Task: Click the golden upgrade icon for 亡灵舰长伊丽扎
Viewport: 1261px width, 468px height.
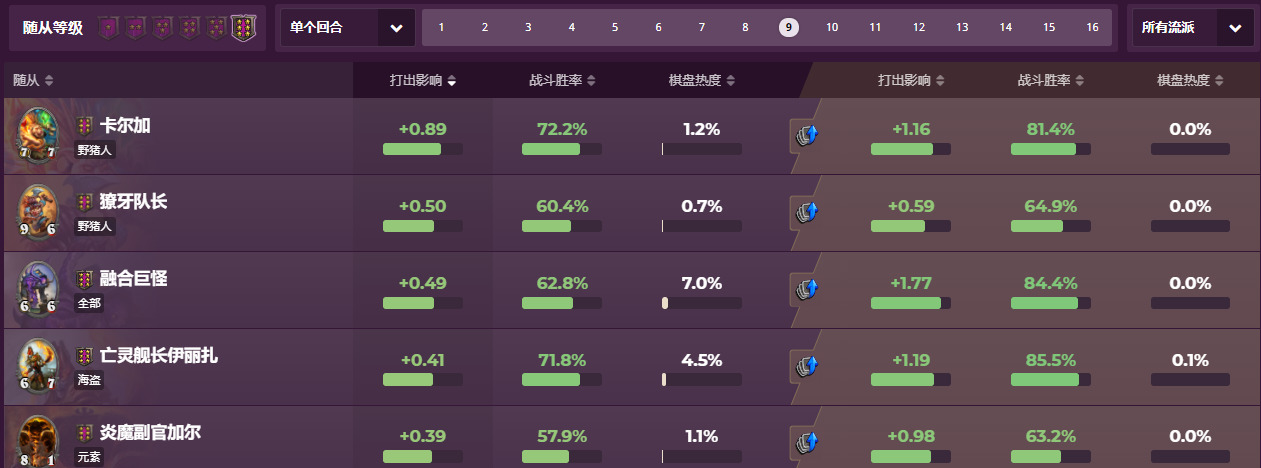Action: (805, 367)
